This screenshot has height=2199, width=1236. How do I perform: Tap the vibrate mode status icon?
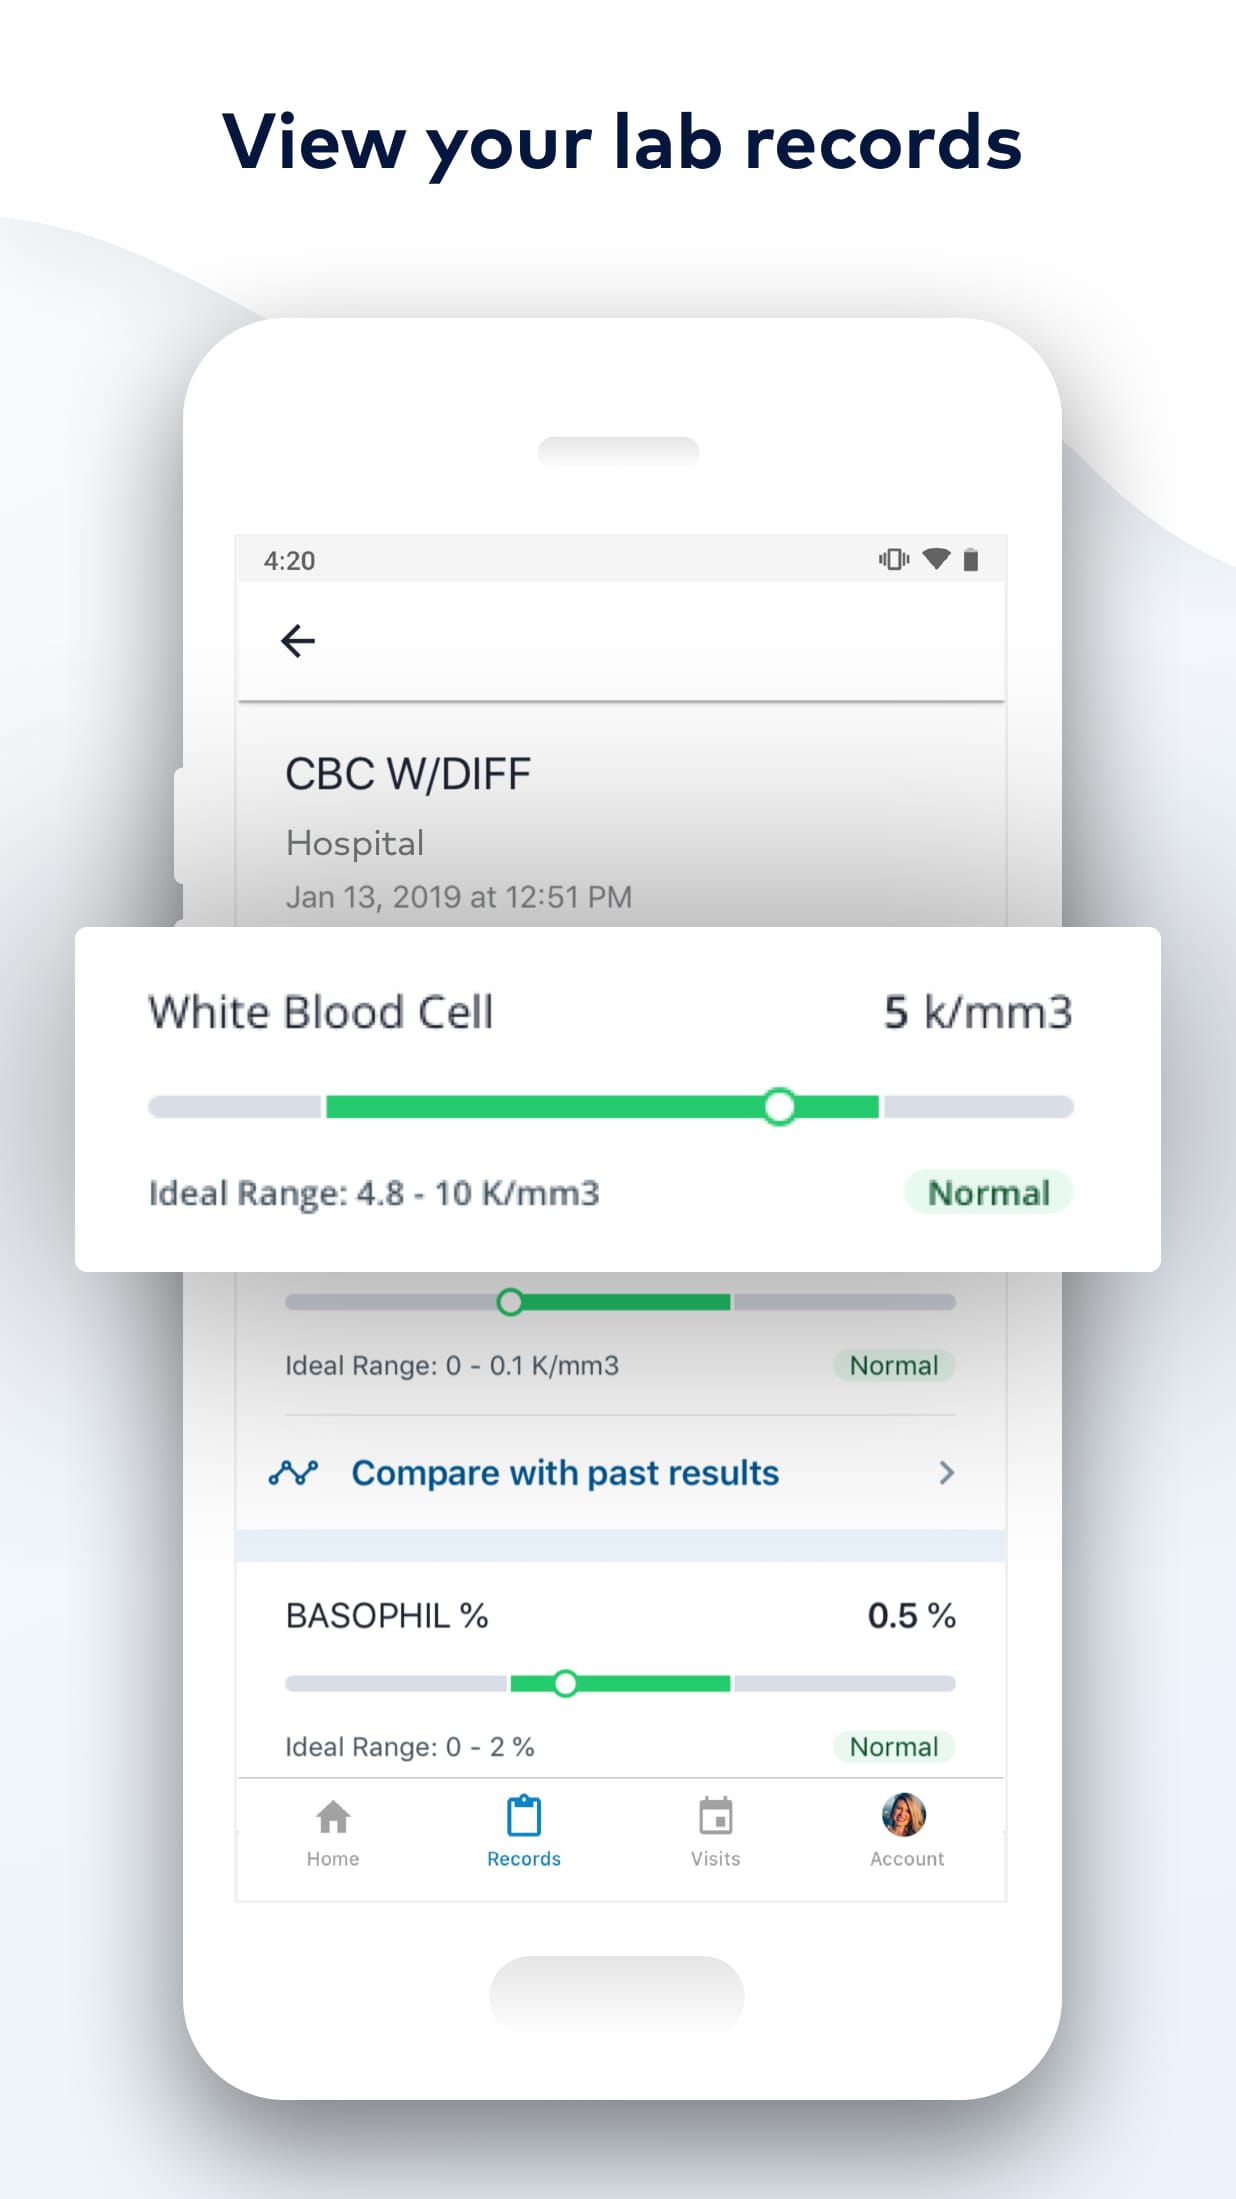(894, 559)
